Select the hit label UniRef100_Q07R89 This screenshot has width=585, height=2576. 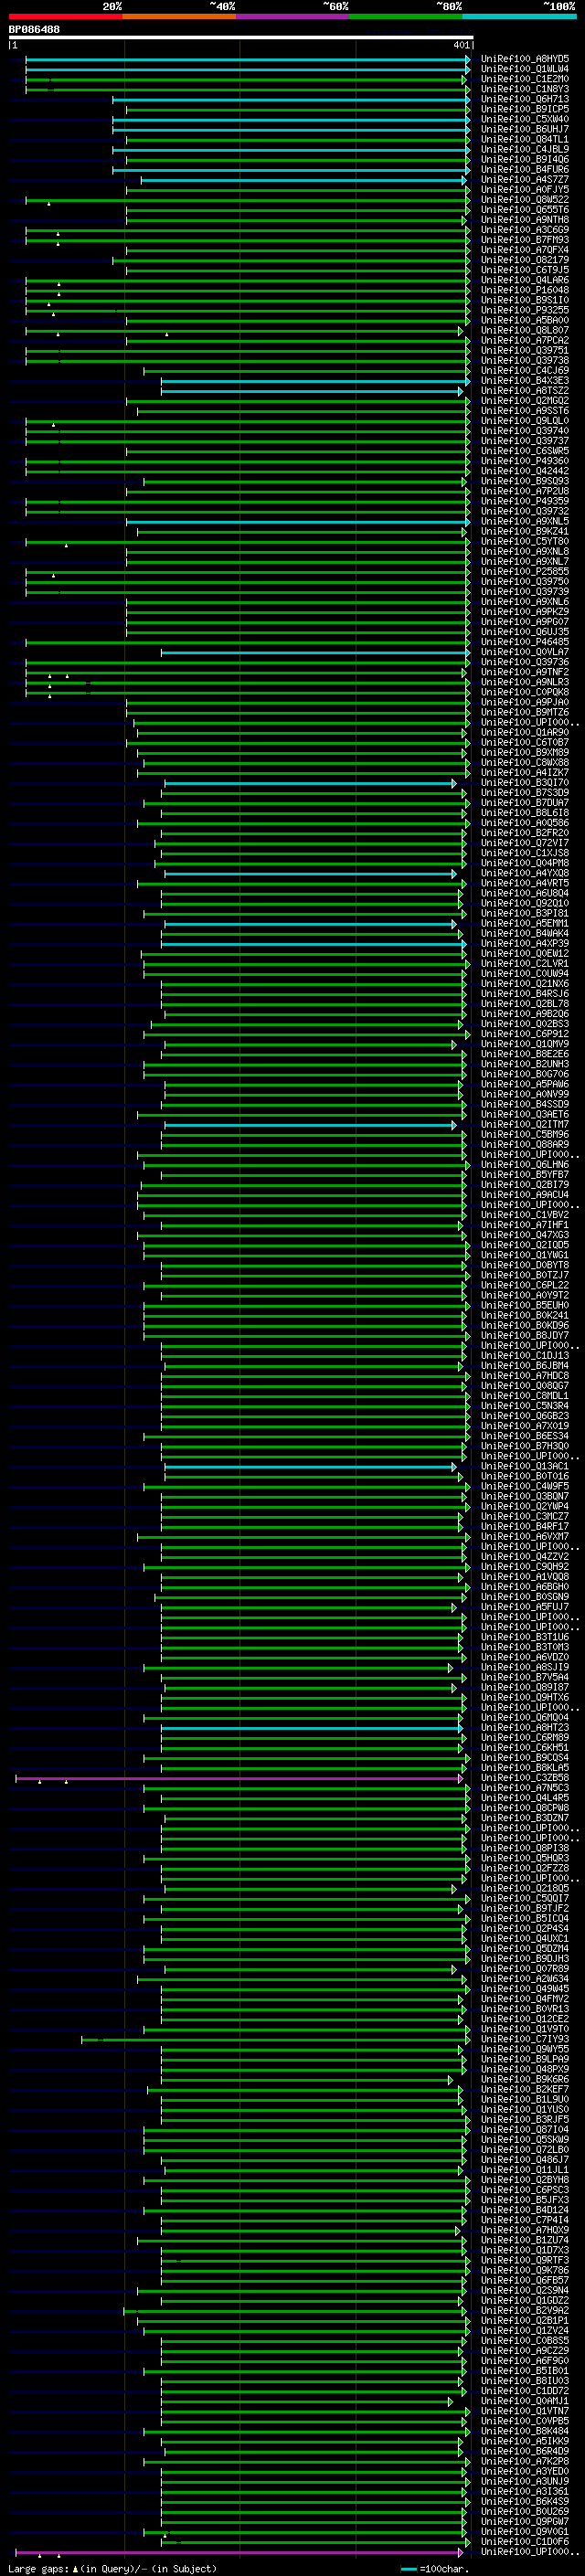(525, 1969)
